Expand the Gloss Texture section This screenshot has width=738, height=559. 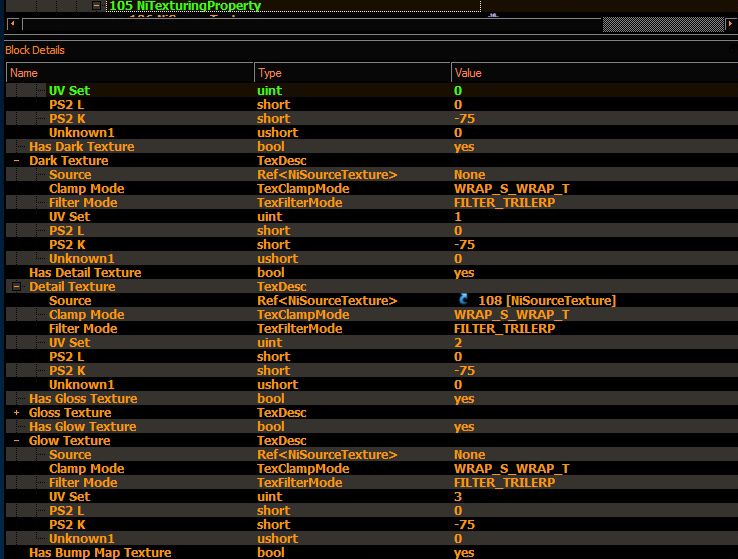tap(16, 413)
